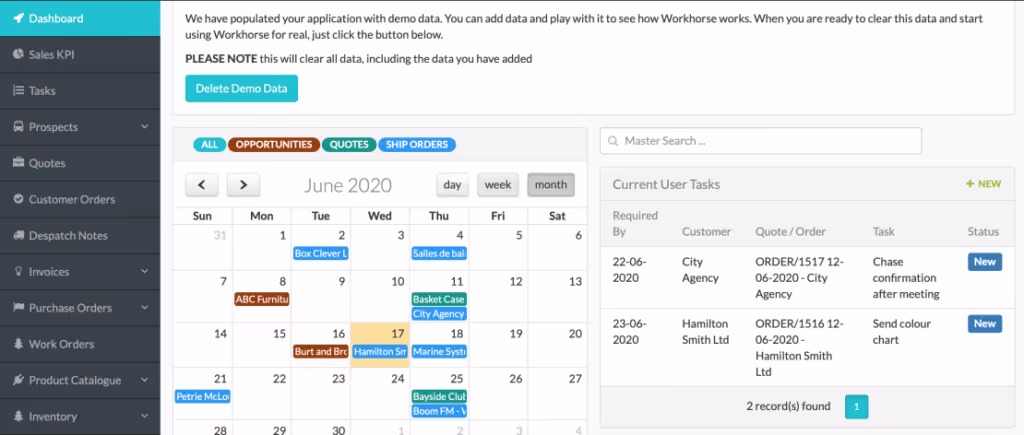Open the Petrie McLo event on June 21
1024x435 pixels.
pyautogui.click(x=202, y=396)
